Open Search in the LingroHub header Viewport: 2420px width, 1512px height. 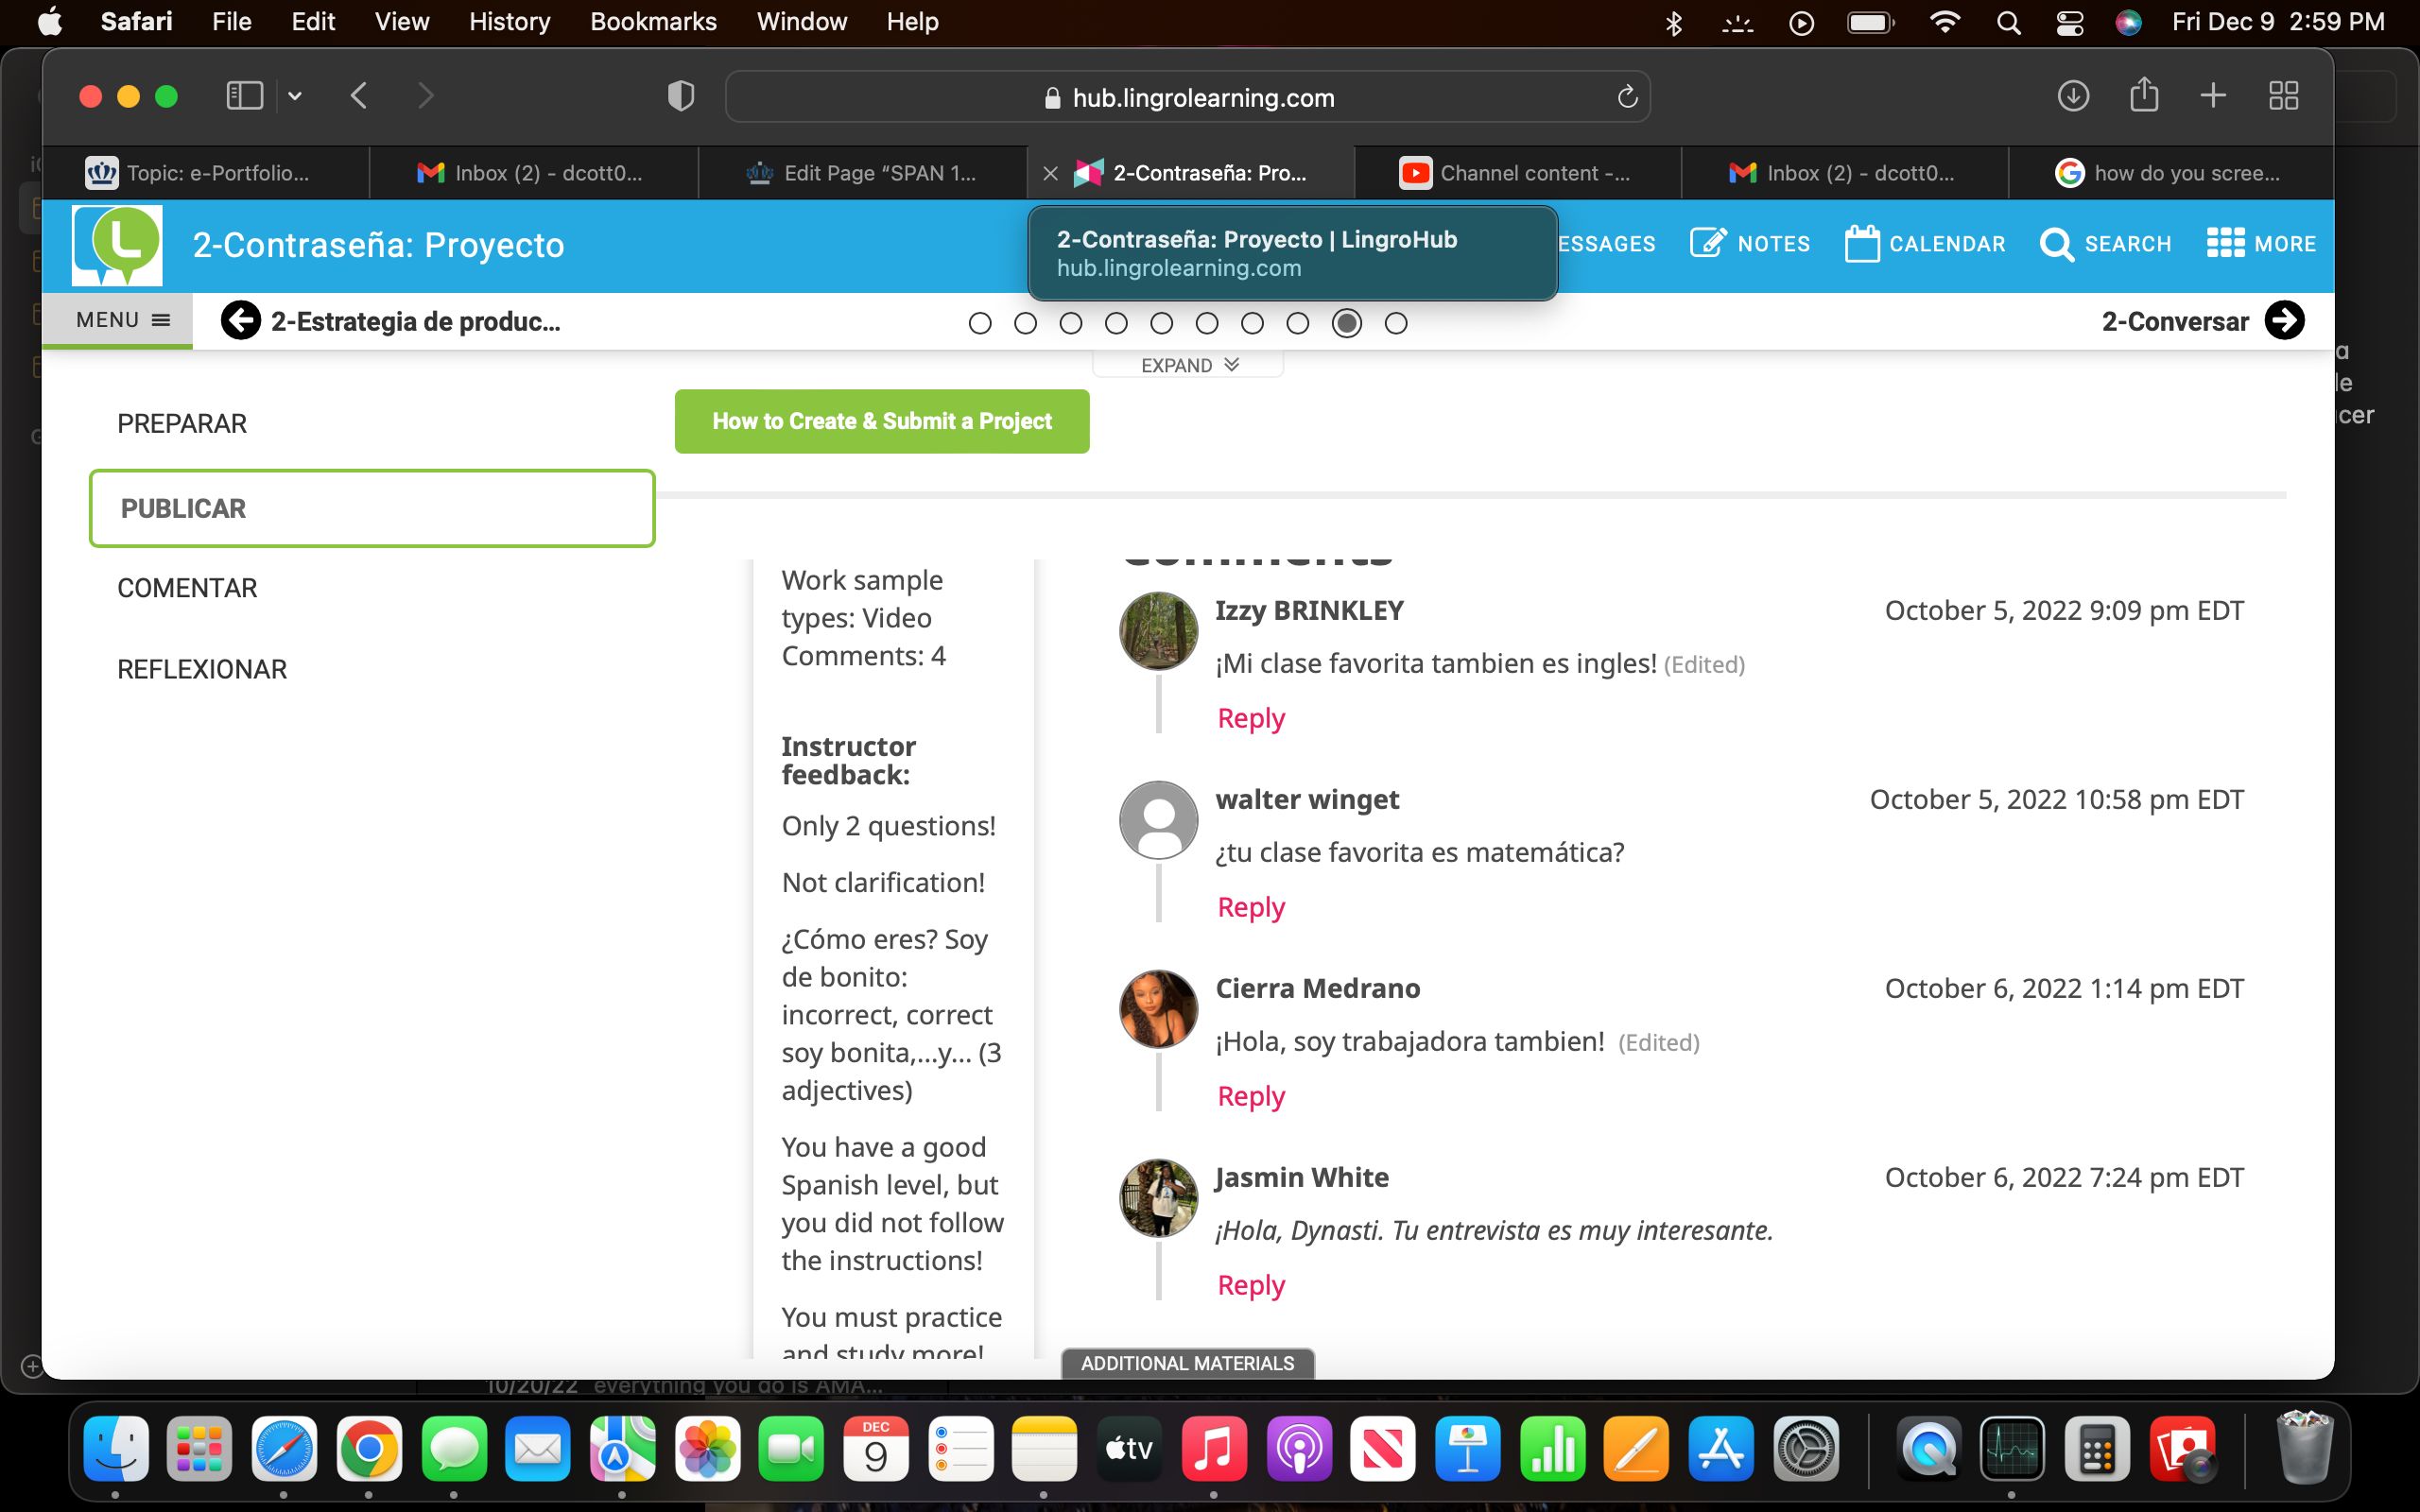(x=2106, y=244)
